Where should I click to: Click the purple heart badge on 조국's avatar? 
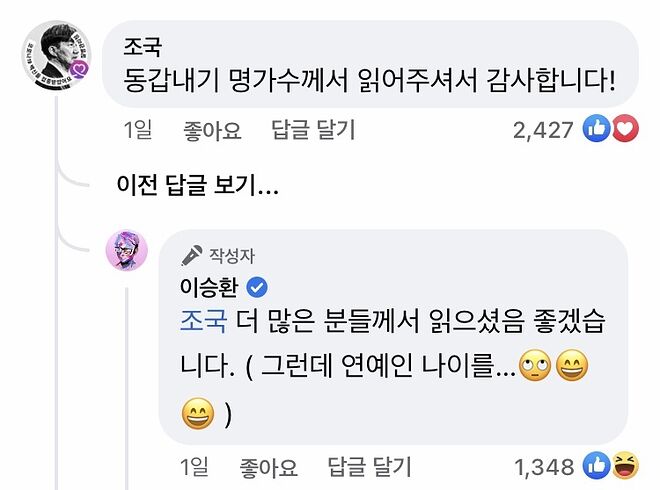pyautogui.click(x=81, y=68)
